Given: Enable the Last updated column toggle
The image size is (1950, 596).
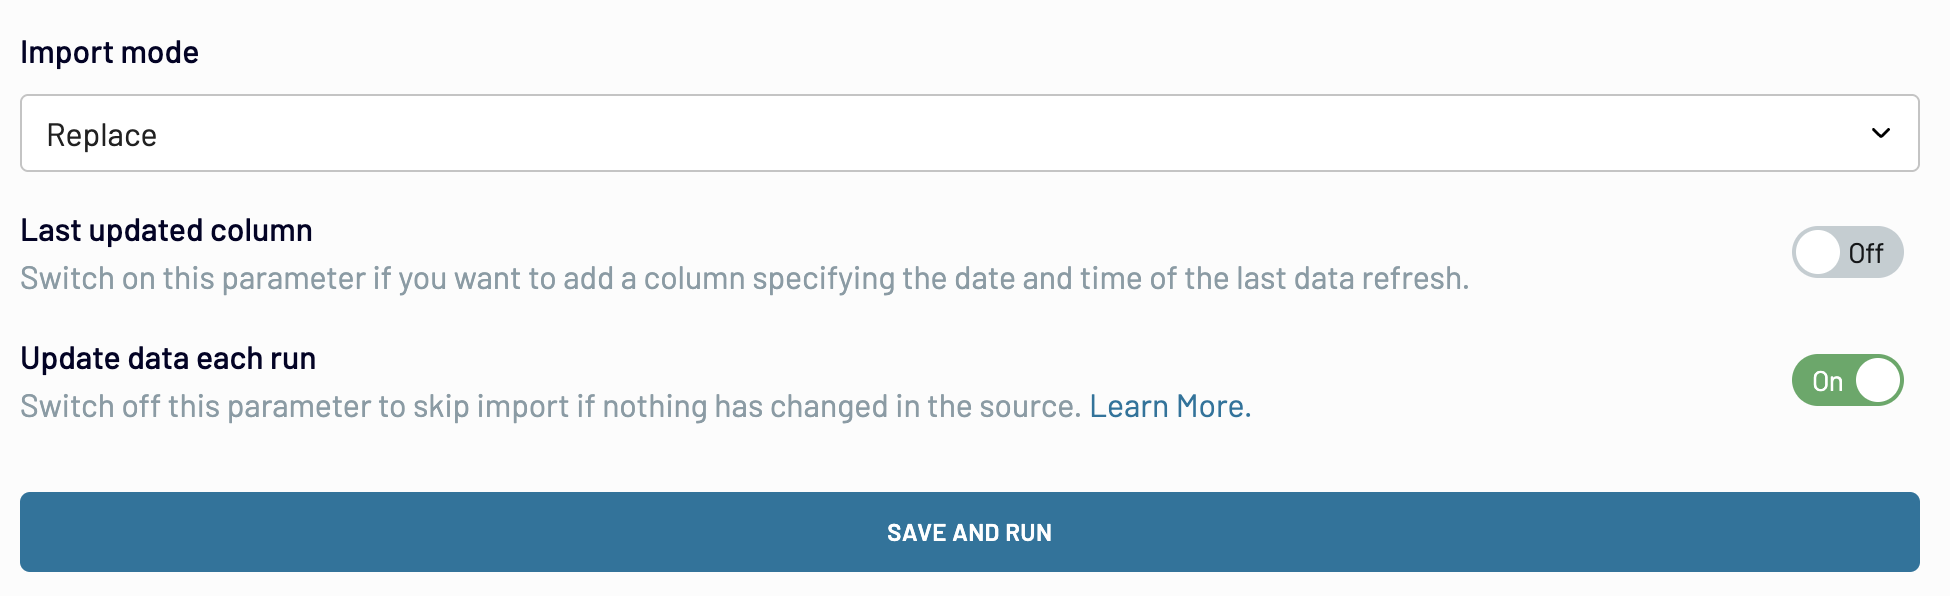Looking at the screenshot, I should tap(1846, 252).
